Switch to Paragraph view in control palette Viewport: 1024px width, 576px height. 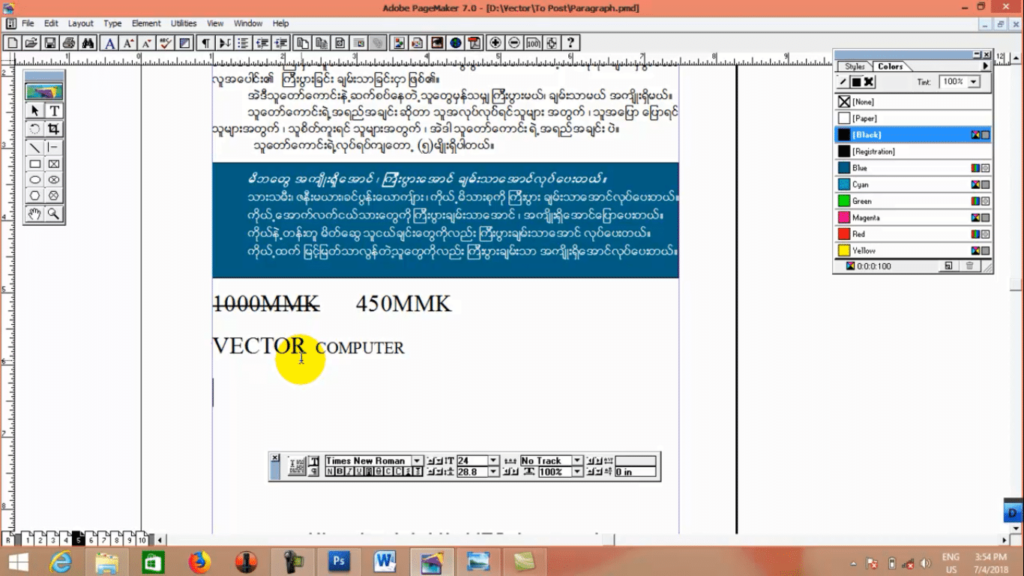tap(314, 472)
